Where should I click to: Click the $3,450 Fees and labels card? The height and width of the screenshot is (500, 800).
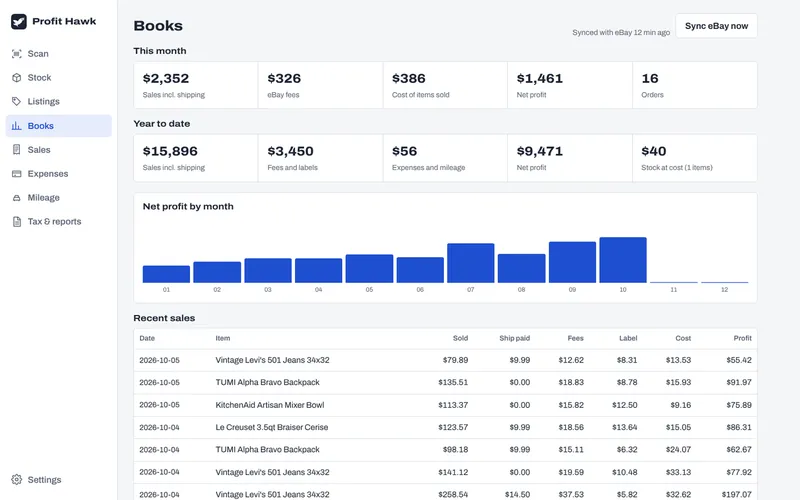(x=320, y=158)
